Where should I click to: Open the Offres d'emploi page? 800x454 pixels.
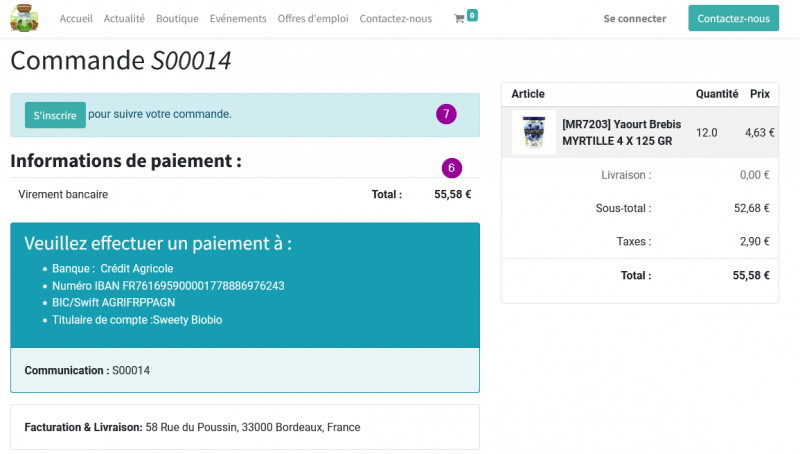[x=313, y=18]
